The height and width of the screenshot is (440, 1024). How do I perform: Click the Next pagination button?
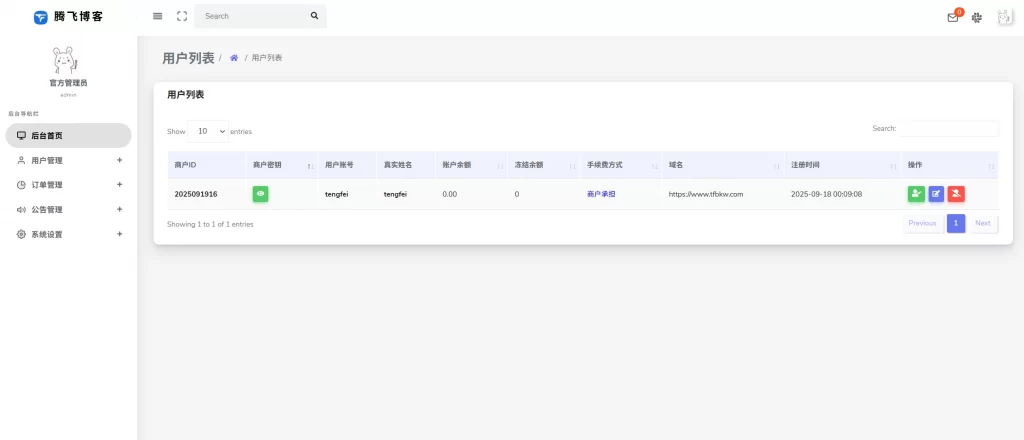pyautogui.click(x=982, y=224)
